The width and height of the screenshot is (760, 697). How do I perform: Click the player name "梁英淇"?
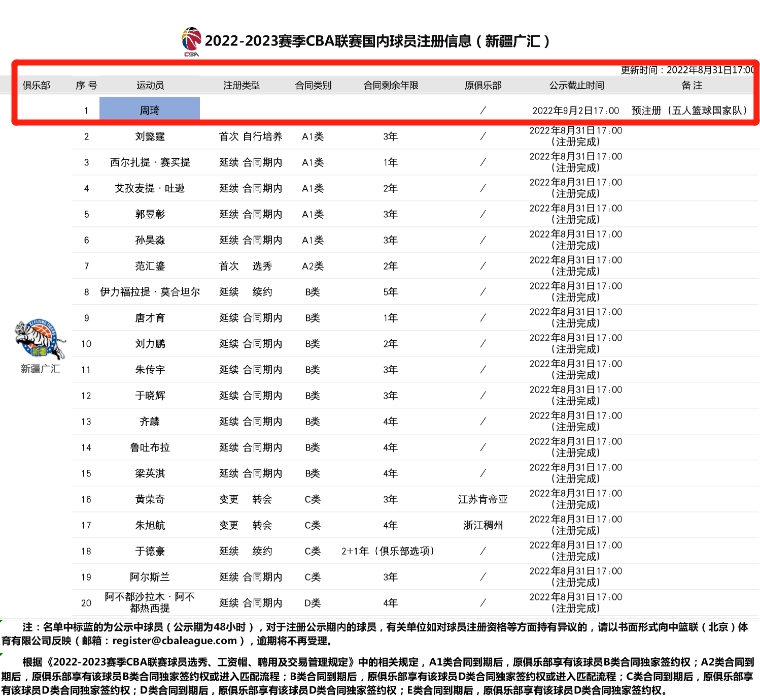click(x=150, y=474)
